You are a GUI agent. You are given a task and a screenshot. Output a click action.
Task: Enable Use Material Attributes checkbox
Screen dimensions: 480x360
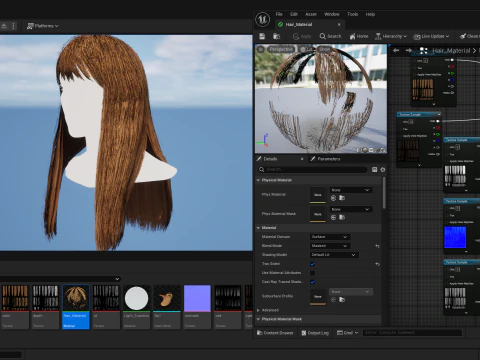click(312, 273)
